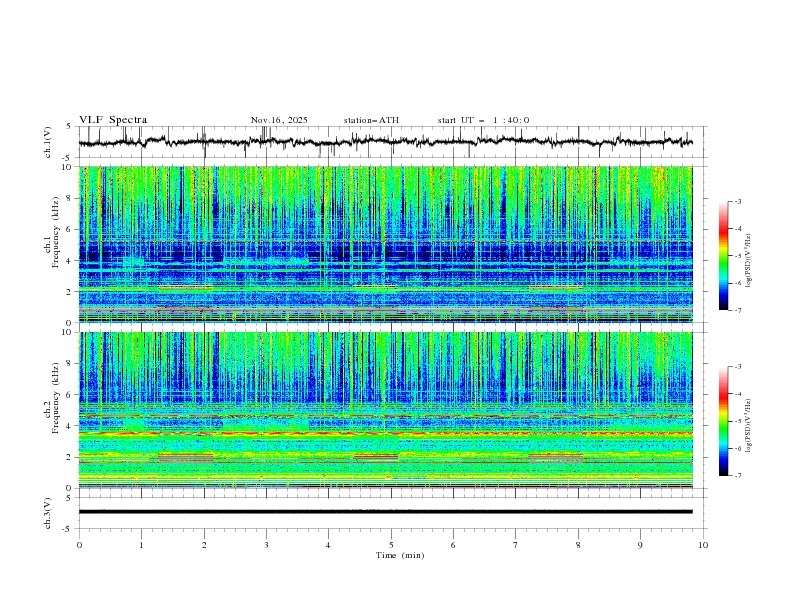Click the time axis tick label '9'
Screen dimensions: 792x612
(640, 545)
